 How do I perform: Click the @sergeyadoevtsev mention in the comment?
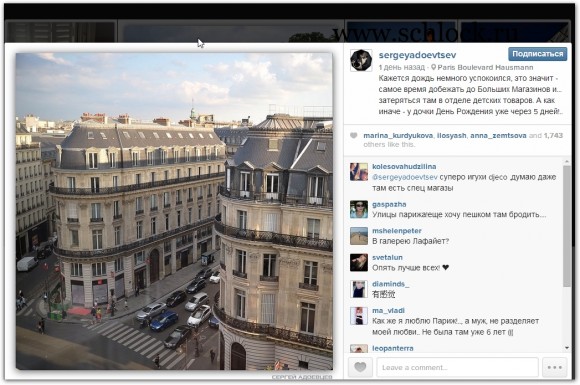point(405,177)
